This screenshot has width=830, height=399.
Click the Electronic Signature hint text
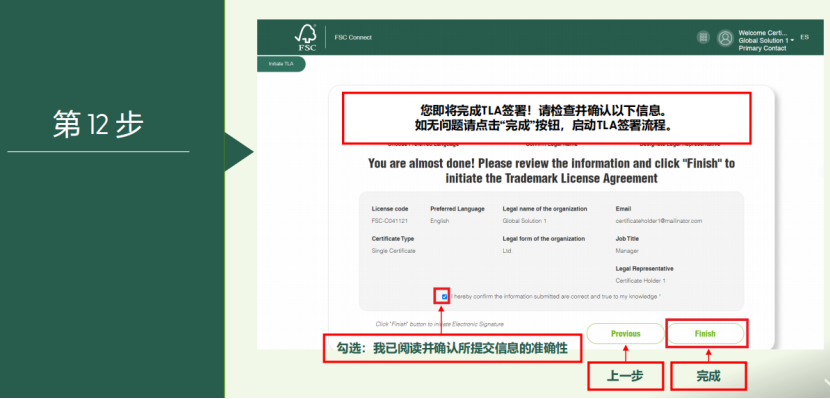[439, 324]
